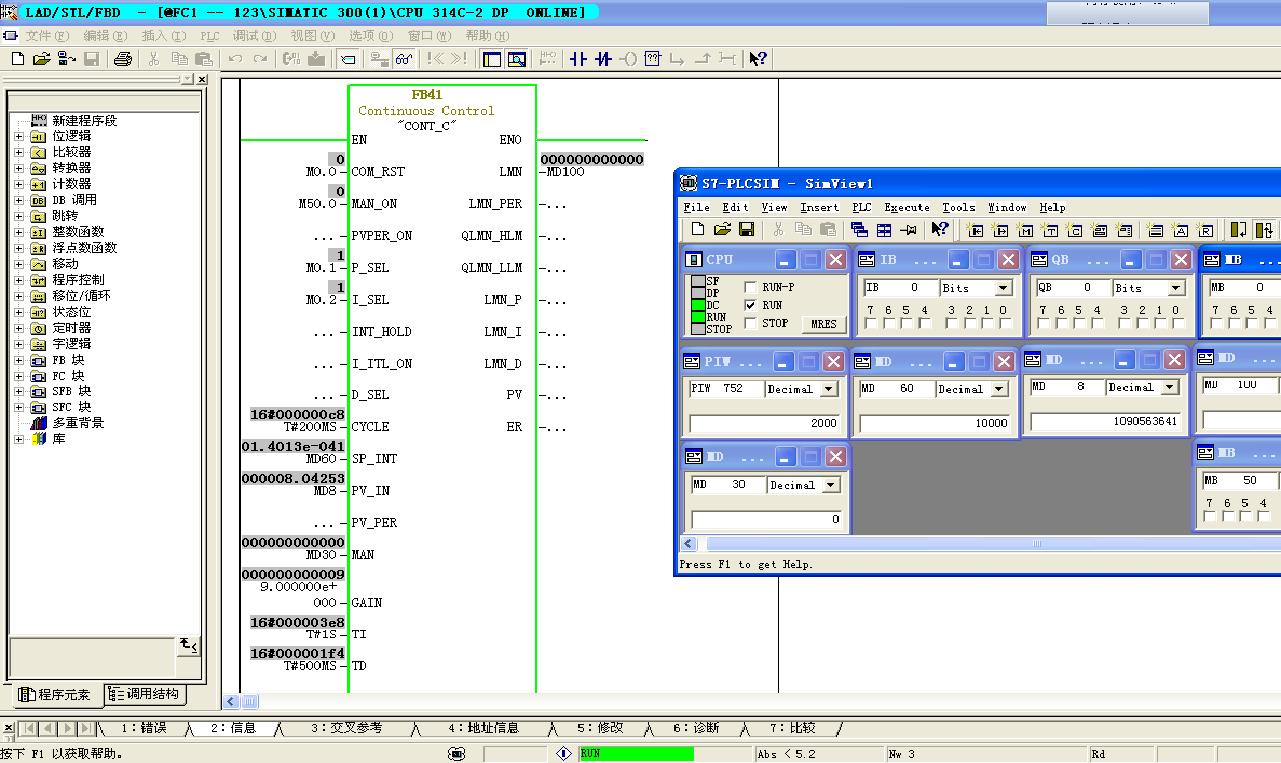The image size is (1281, 763).
Task: Click the print icon in toolbar
Action: click(x=123, y=59)
